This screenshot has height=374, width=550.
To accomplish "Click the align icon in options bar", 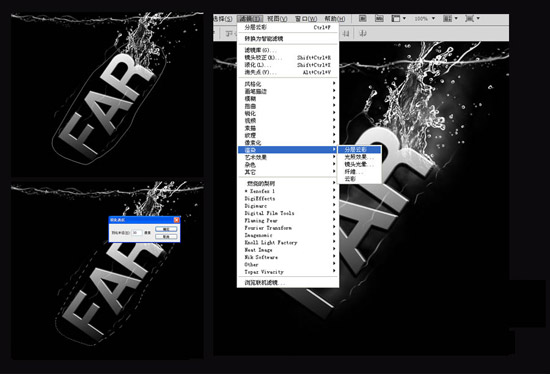I will (346, 34).
